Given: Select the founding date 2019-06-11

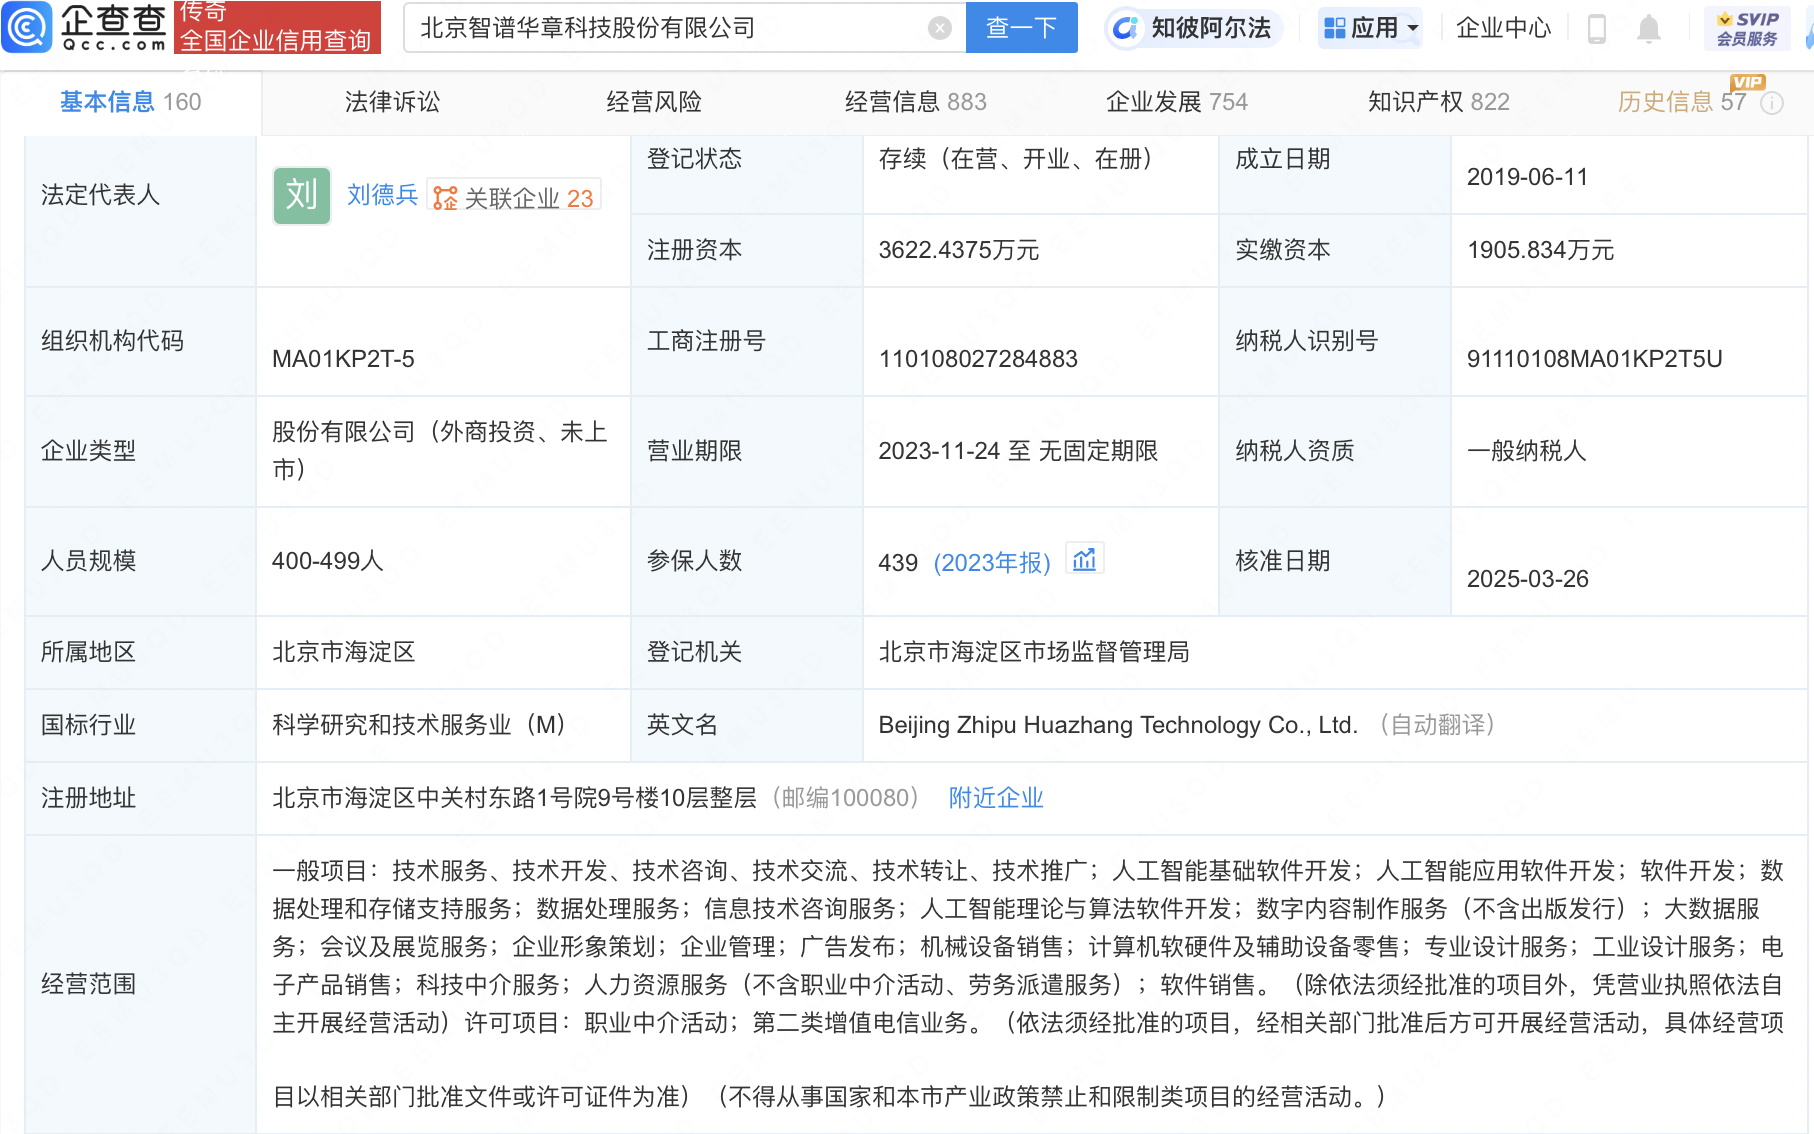Looking at the screenshot, I should click(x=1527, y=177).
